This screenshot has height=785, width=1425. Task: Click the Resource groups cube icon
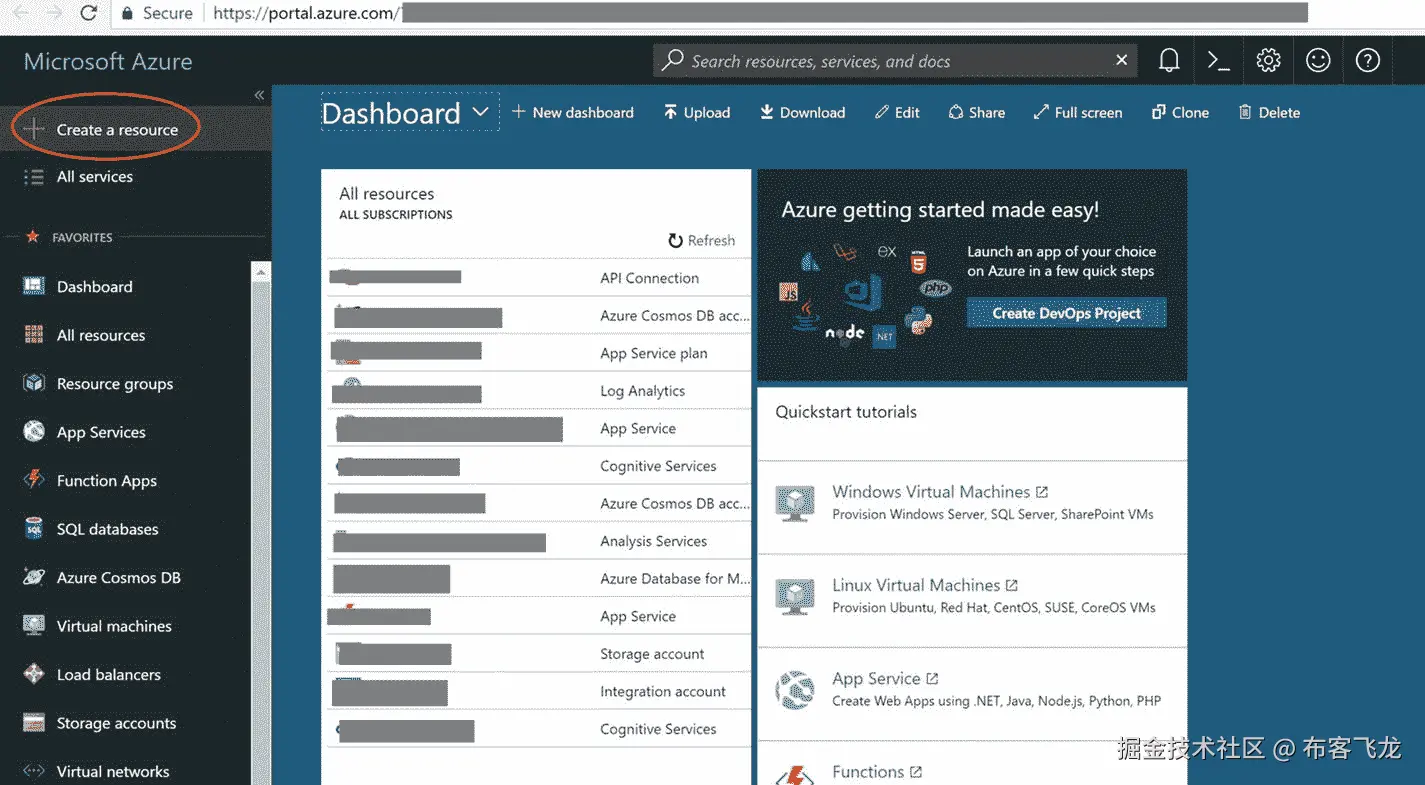(34, 383)
